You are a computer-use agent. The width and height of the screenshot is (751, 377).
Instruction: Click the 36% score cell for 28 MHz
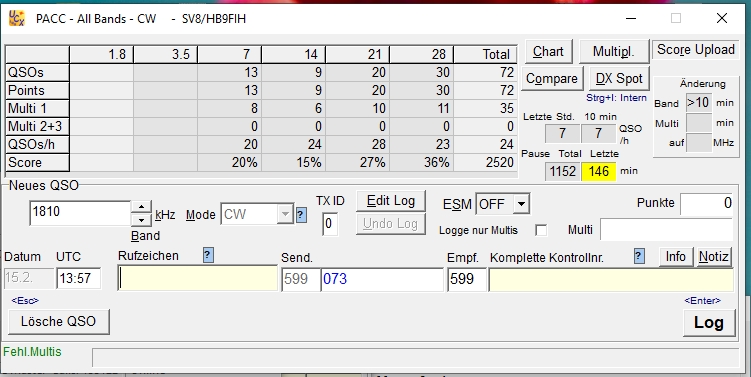click(422, 162)
